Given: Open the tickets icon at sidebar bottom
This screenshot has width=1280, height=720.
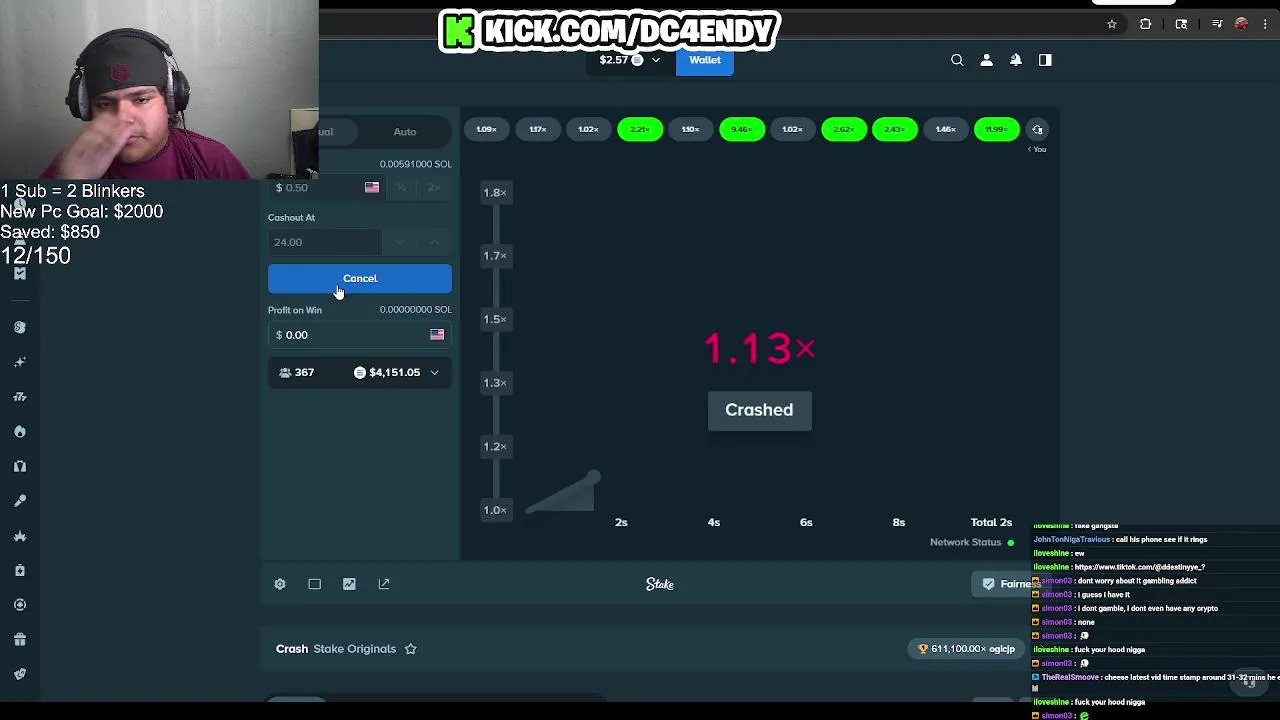Looking at the screenshot, I should 19,674.
